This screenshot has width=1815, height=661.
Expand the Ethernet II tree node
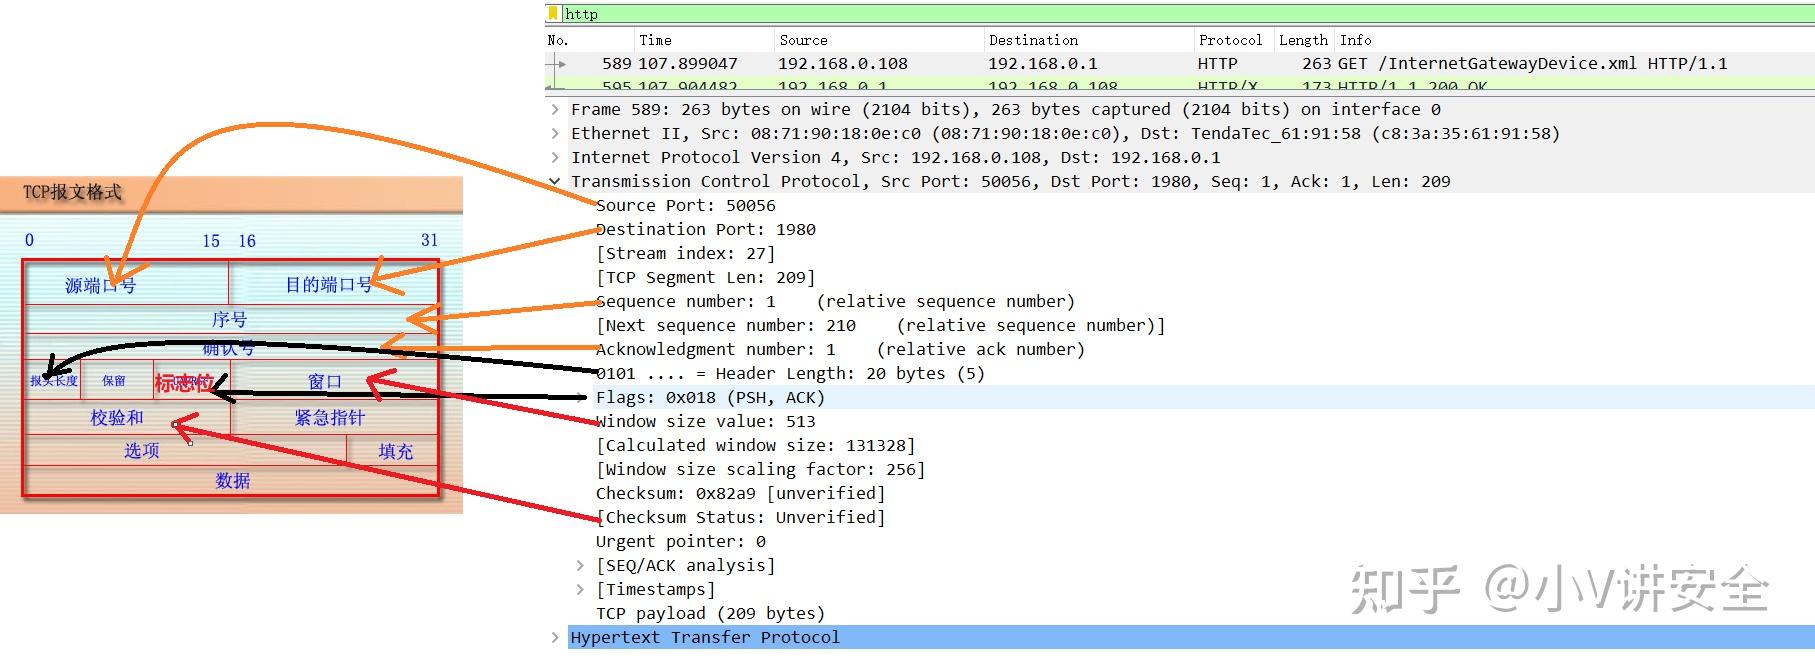(555, 133)
